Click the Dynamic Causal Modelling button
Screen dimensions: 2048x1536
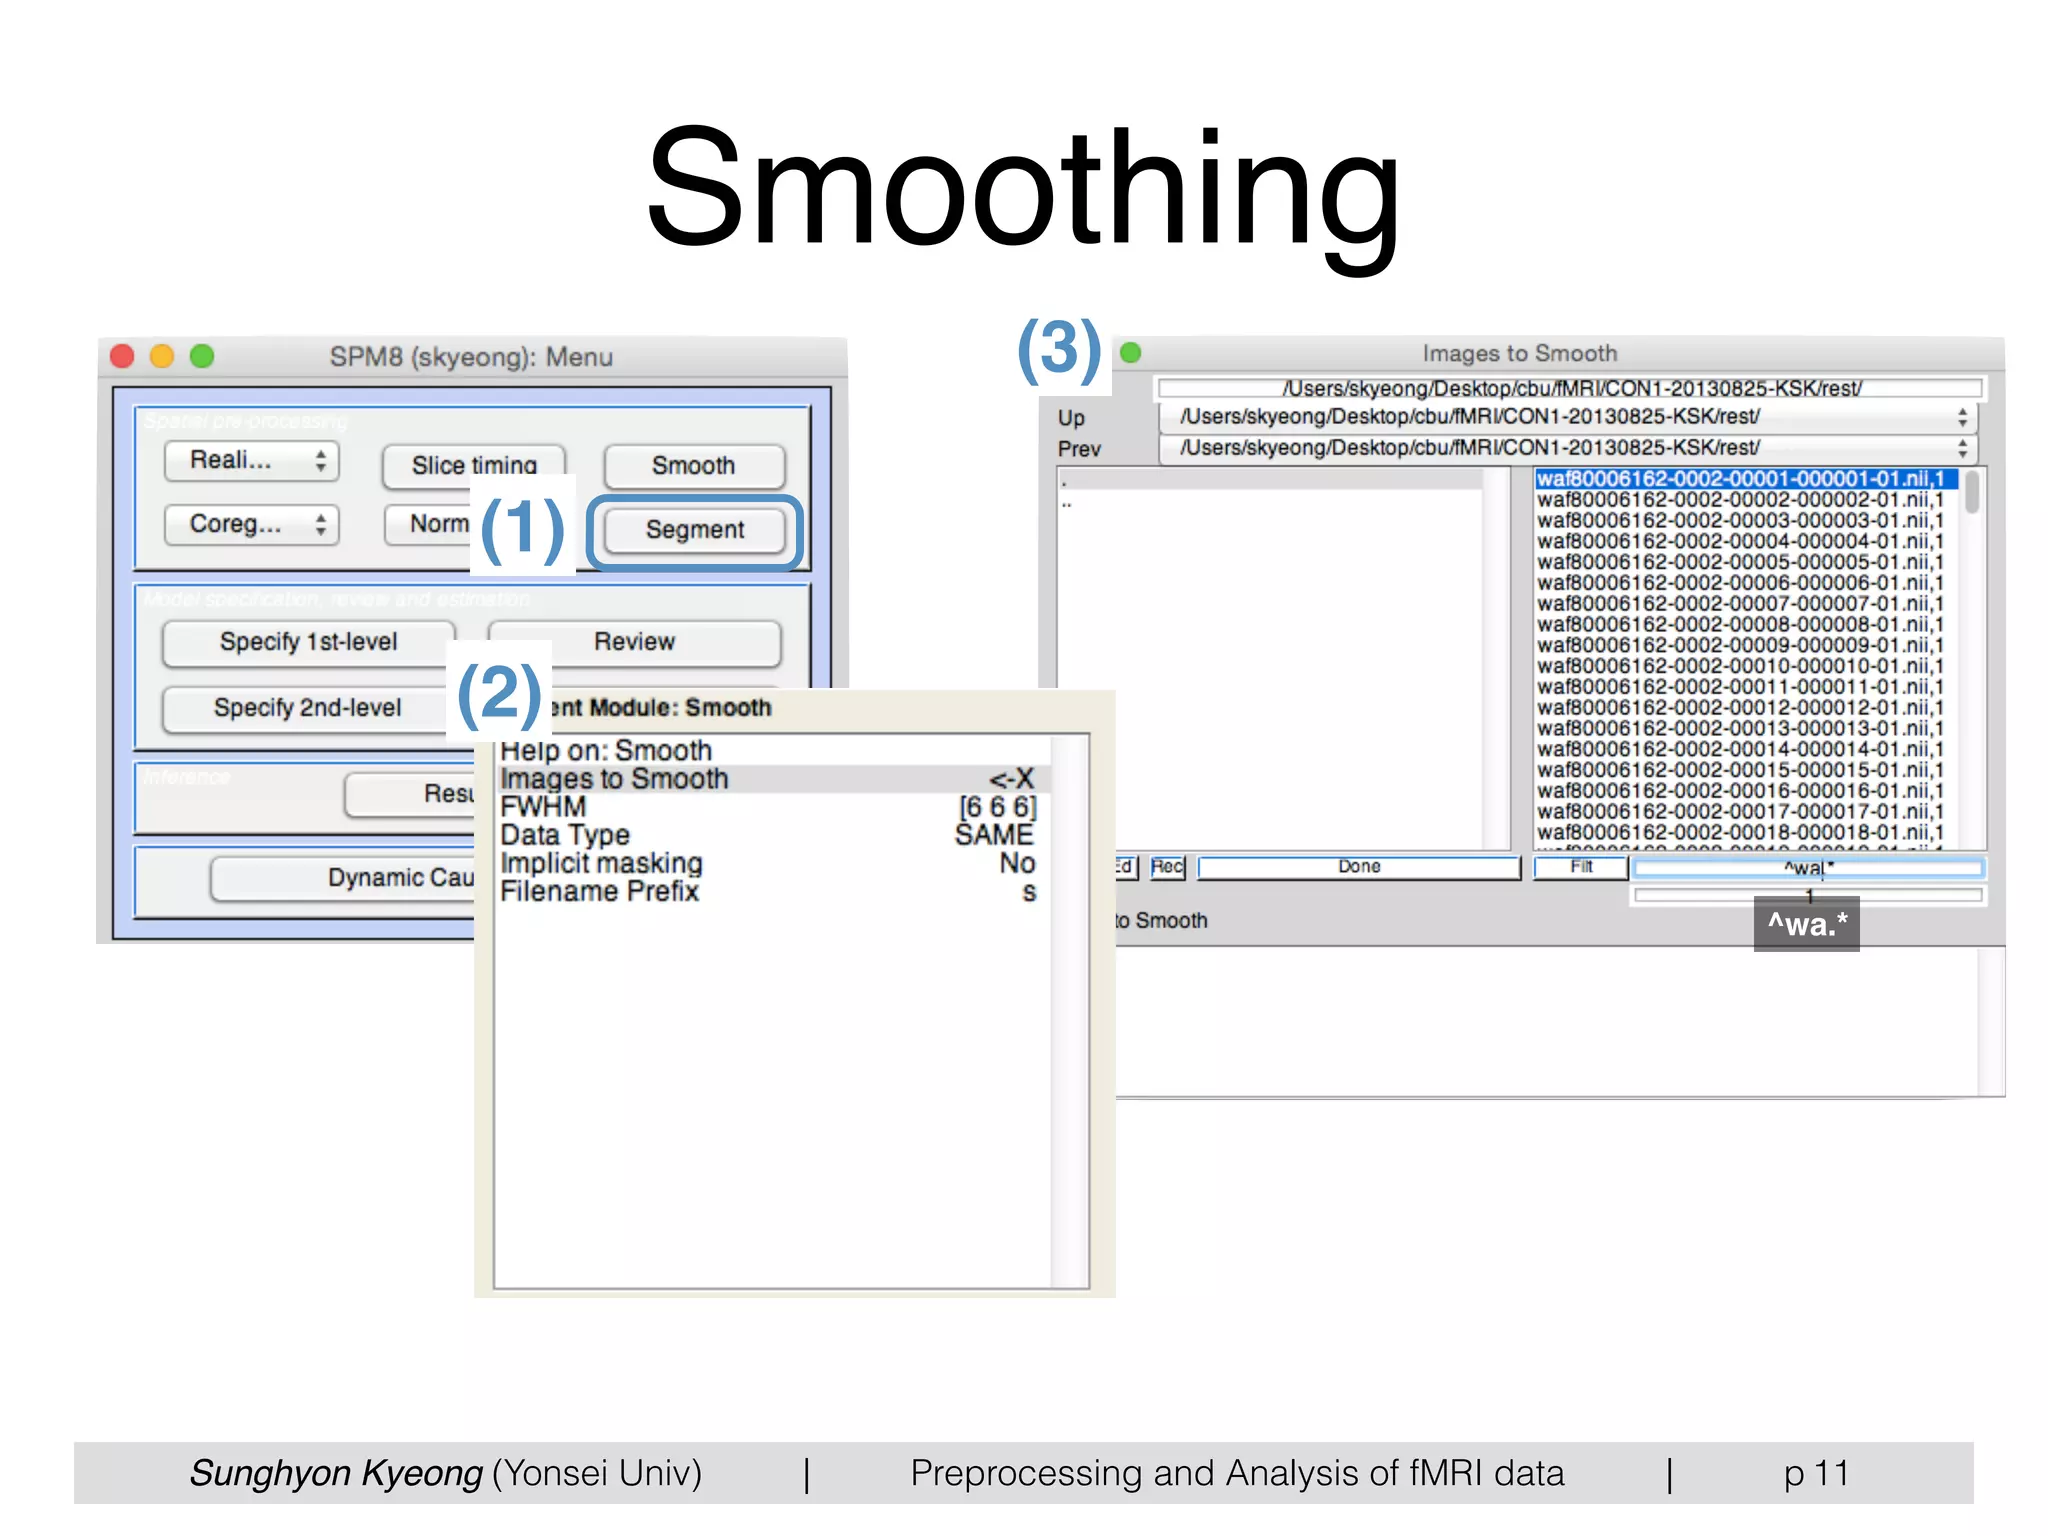click(x=343, y=878)
